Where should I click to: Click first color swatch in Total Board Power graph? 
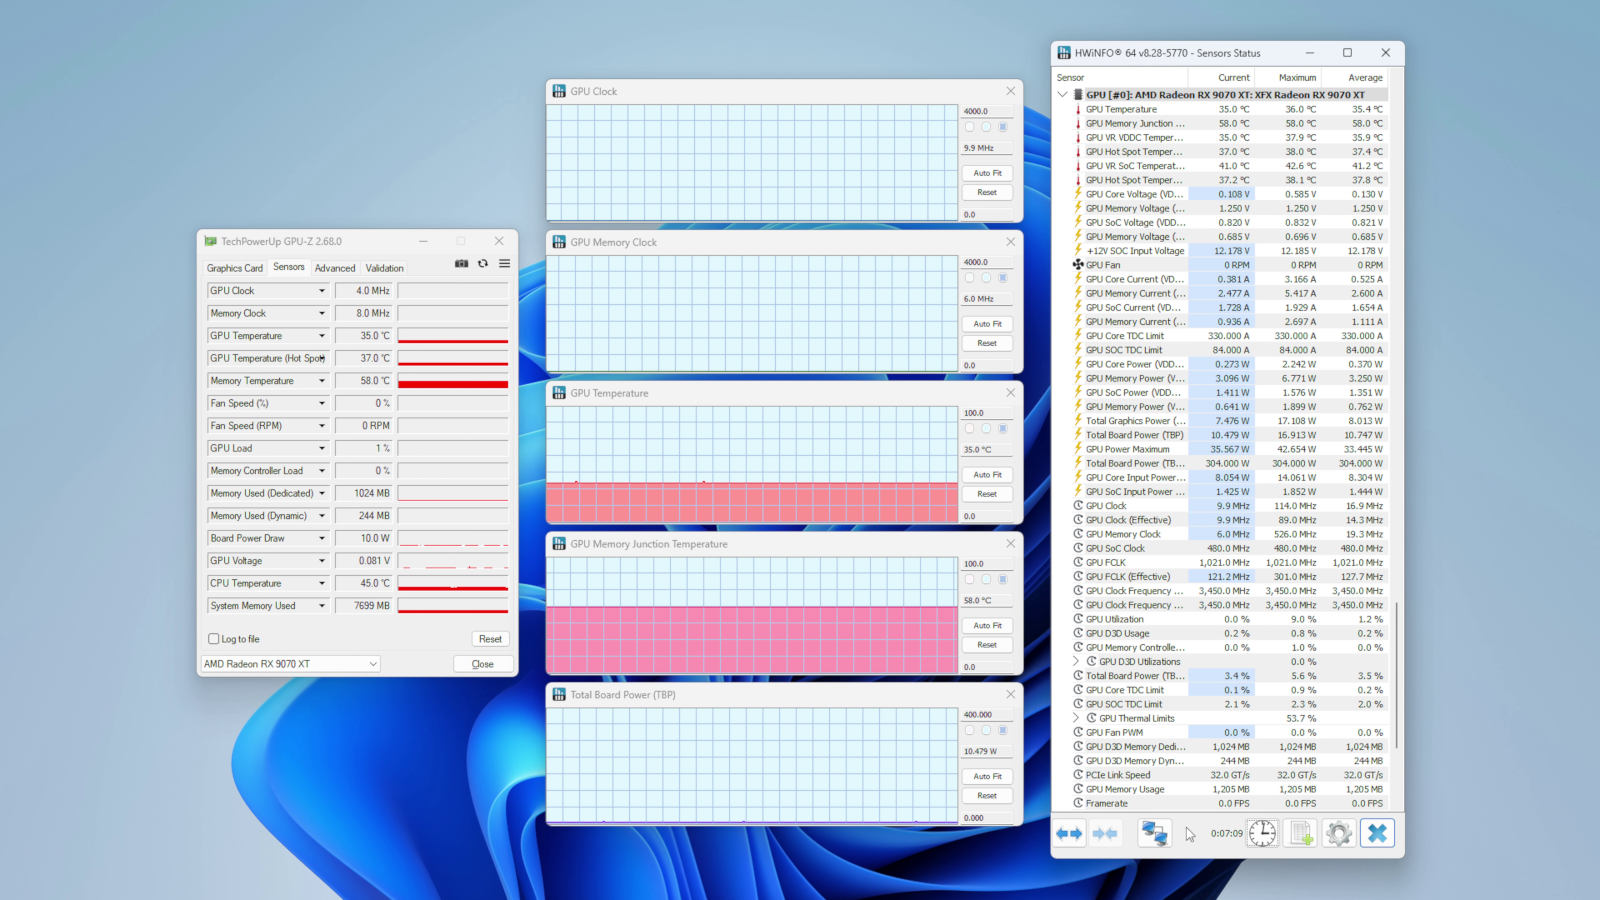pos(969,731)
